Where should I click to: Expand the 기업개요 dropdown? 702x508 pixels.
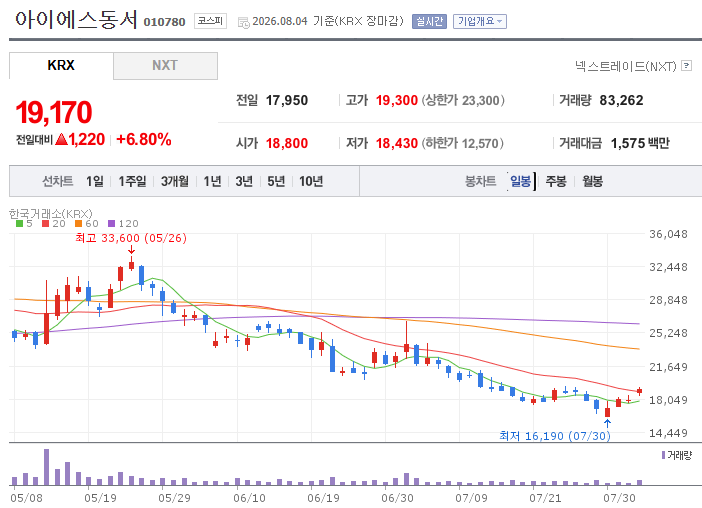tap(479, 21)
